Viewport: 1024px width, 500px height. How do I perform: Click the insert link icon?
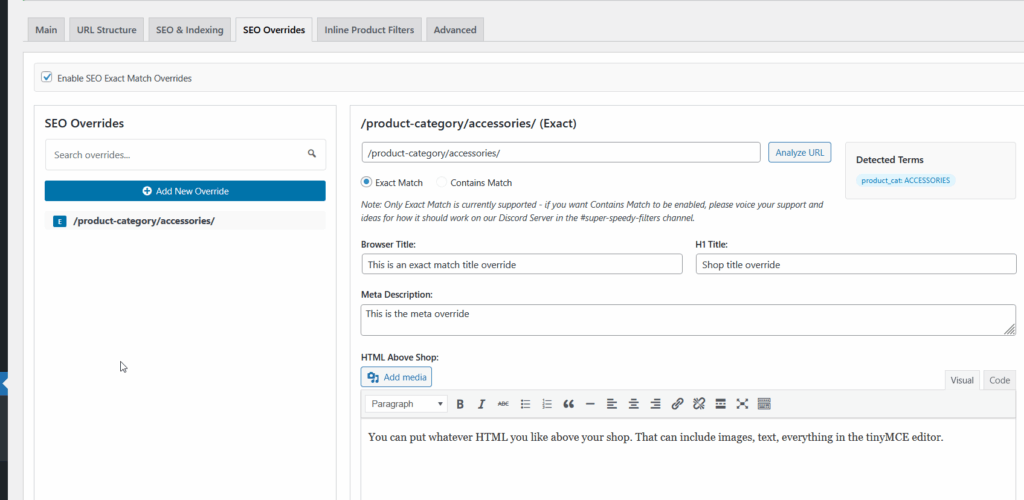677,404
